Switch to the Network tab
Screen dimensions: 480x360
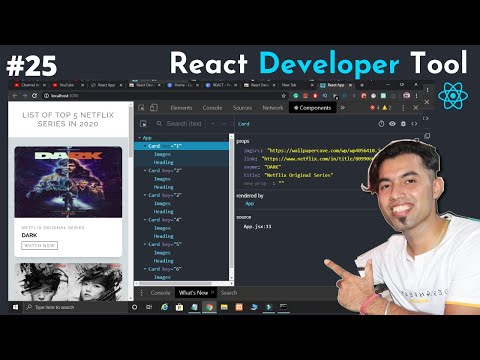[x=273, y=108]
